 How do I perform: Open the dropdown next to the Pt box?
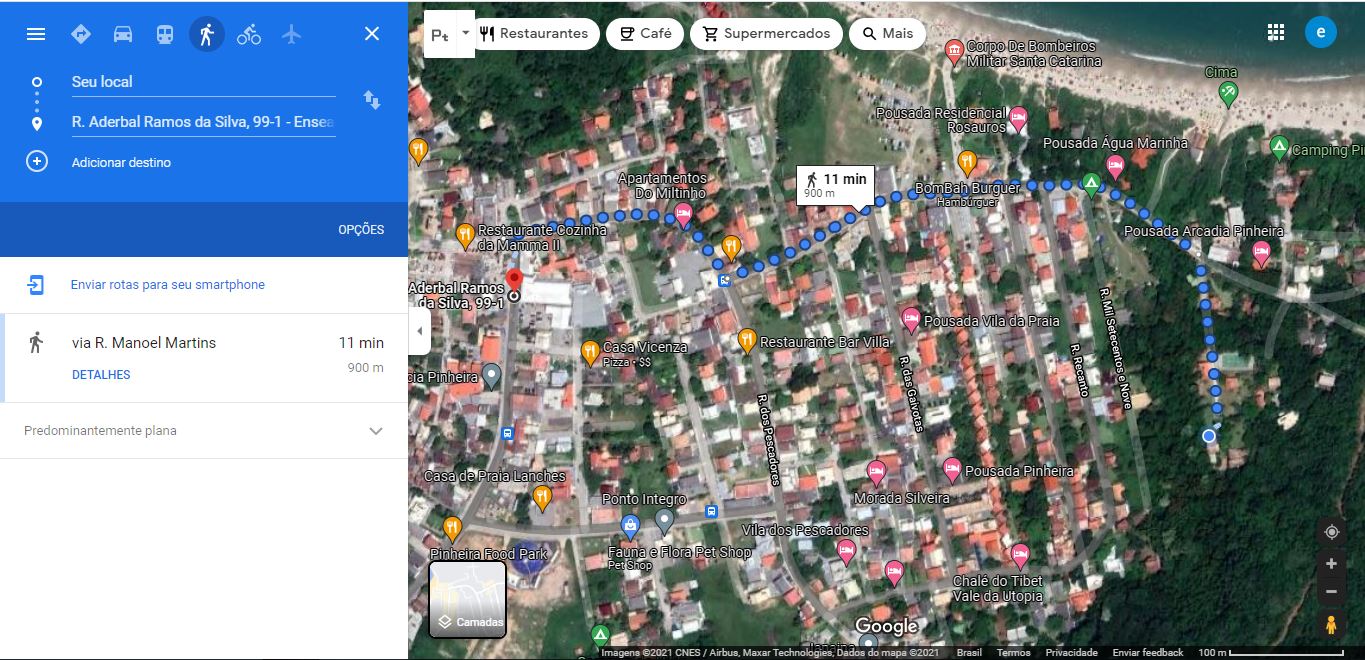465,33
